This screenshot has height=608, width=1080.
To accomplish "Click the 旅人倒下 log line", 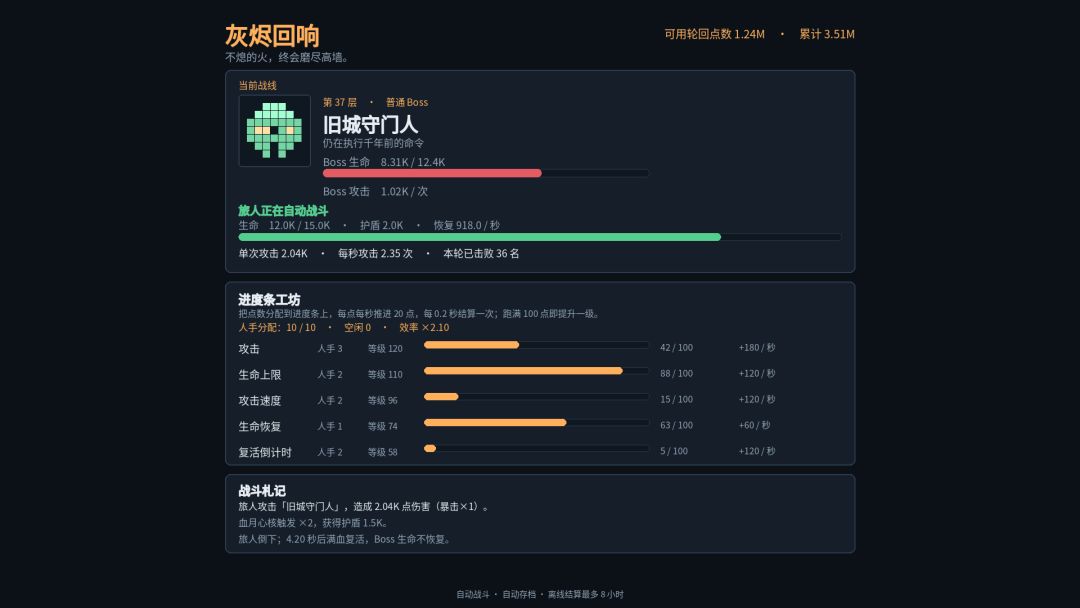I will tap(345, 539).
